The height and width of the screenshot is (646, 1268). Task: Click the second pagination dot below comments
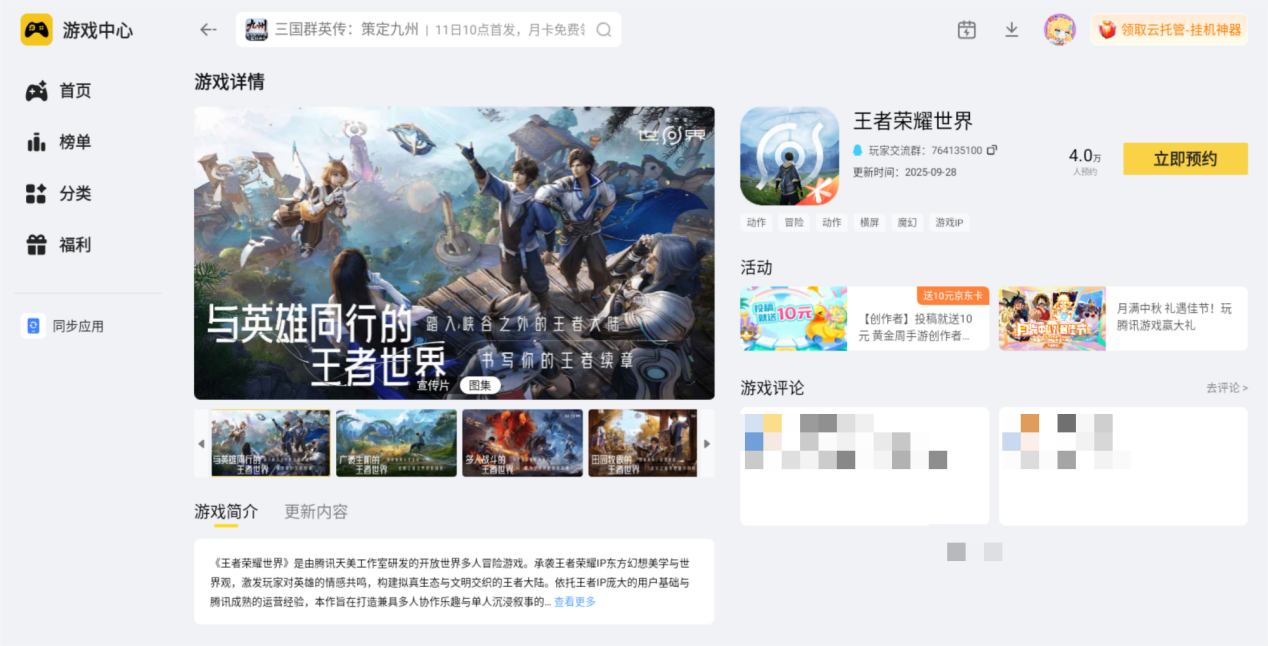991,551
